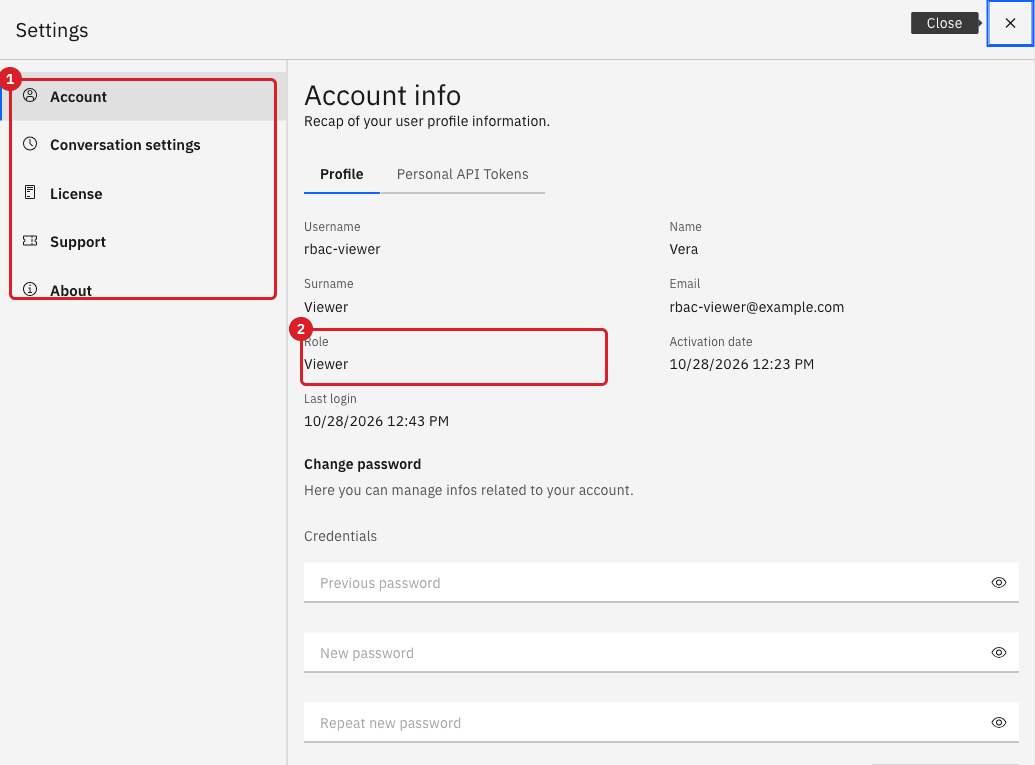Click the username value rbac-viewer

tap(342, 249)
